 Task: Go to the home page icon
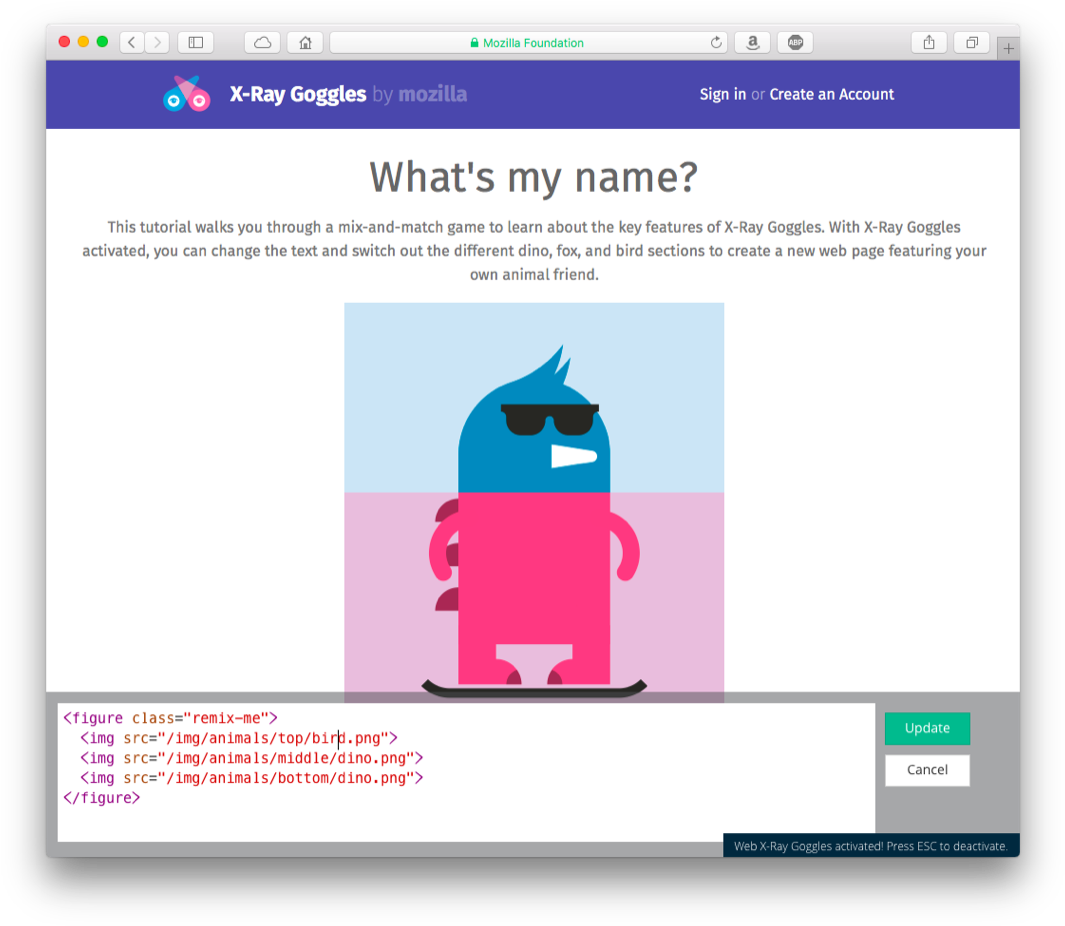[x=305, y=42]
